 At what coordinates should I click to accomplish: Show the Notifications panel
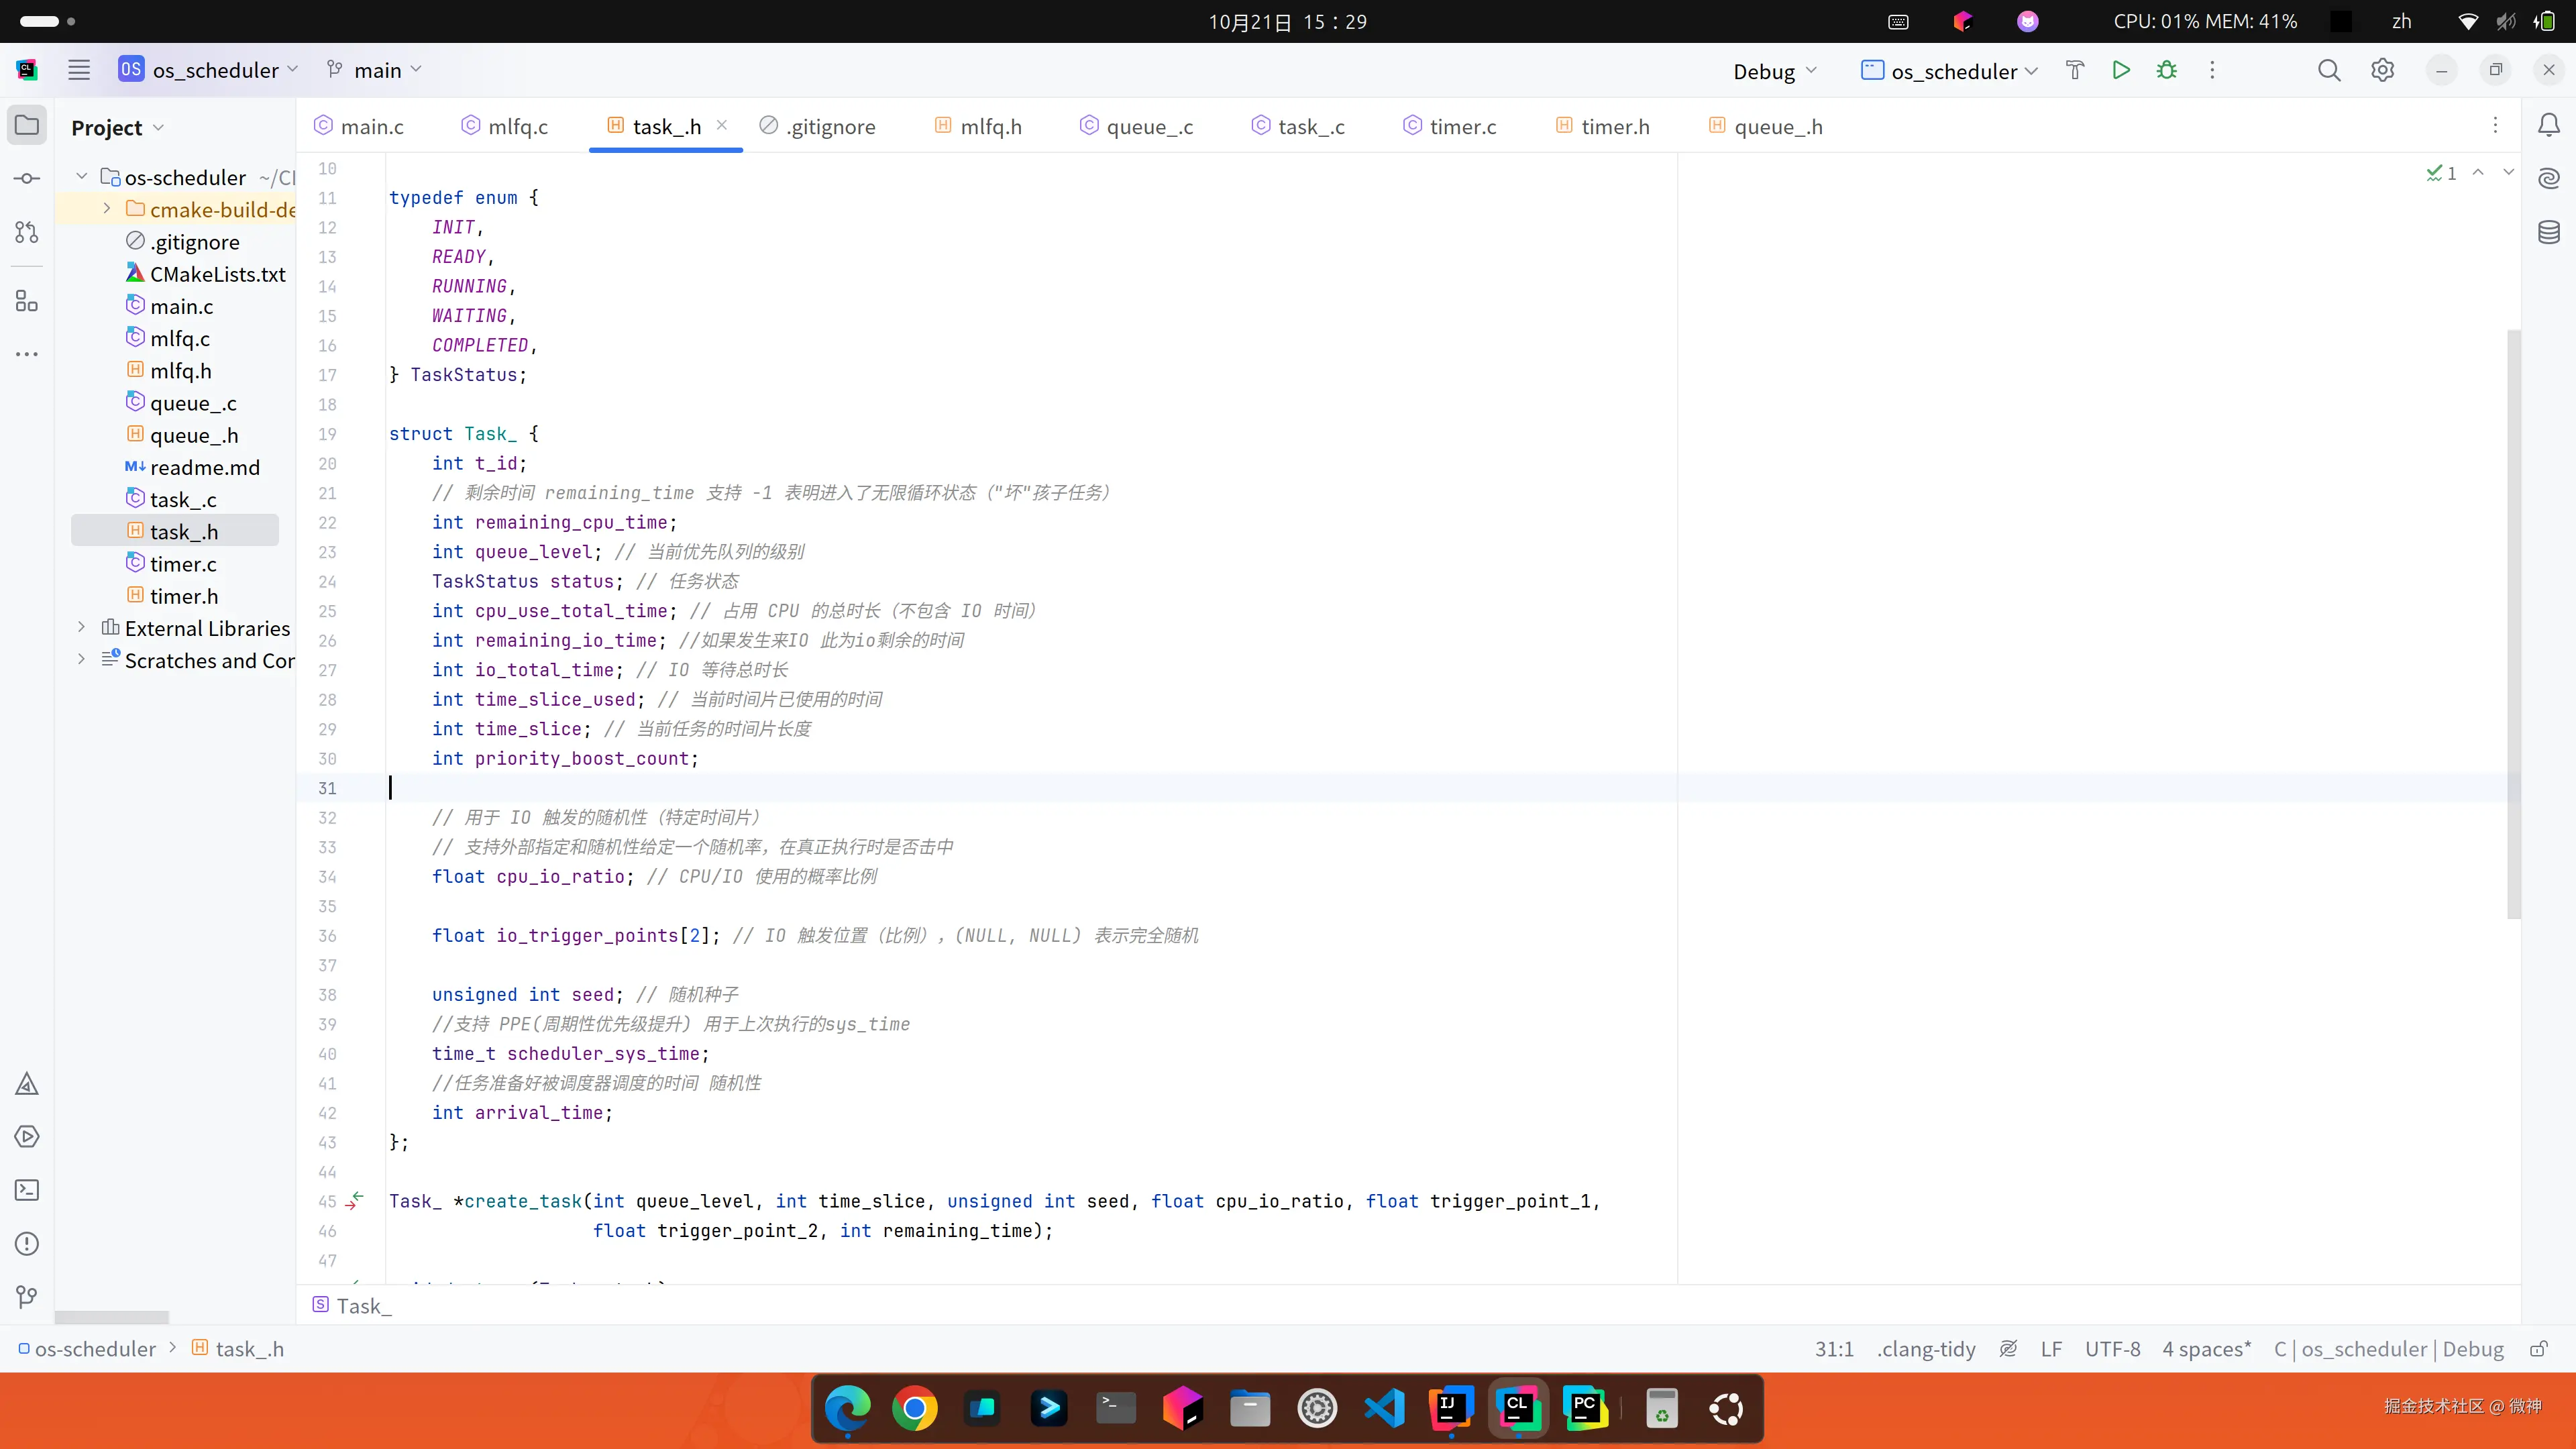2548,125
